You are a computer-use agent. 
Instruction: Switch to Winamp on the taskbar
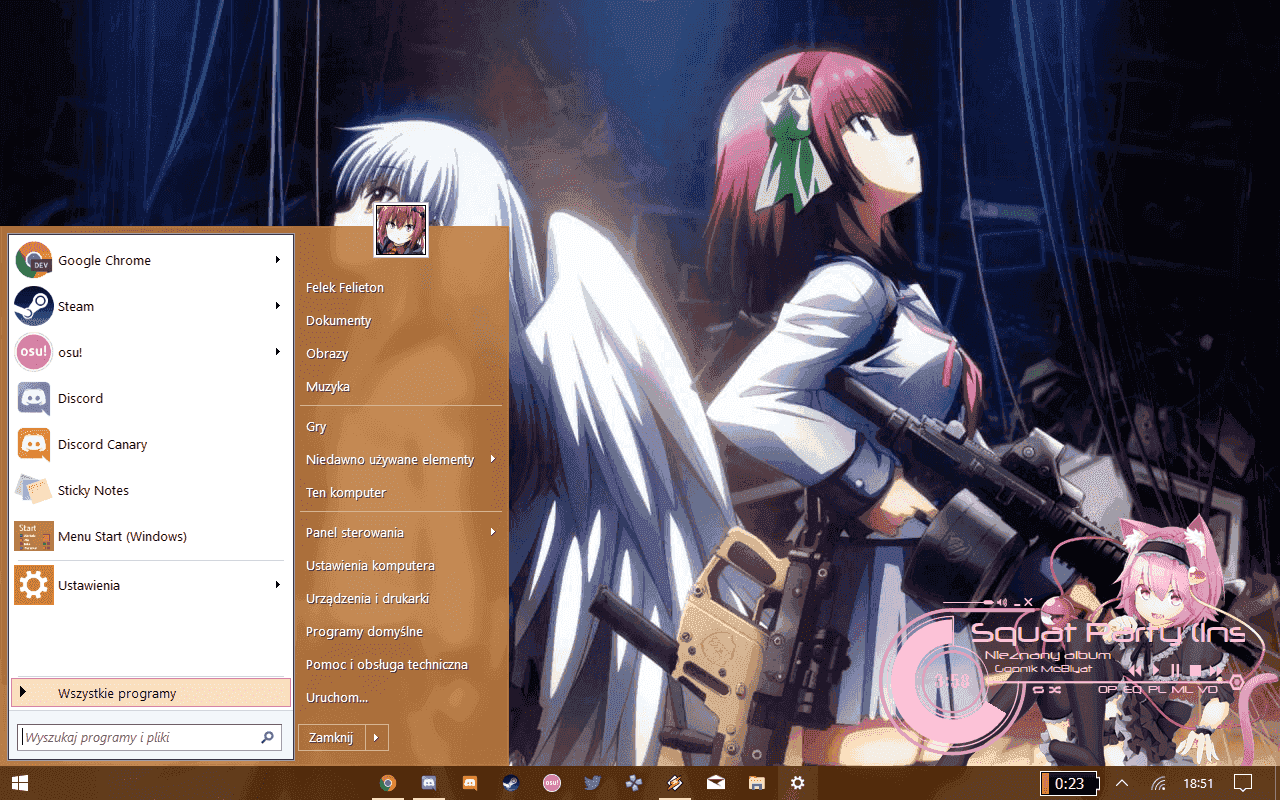674,783
